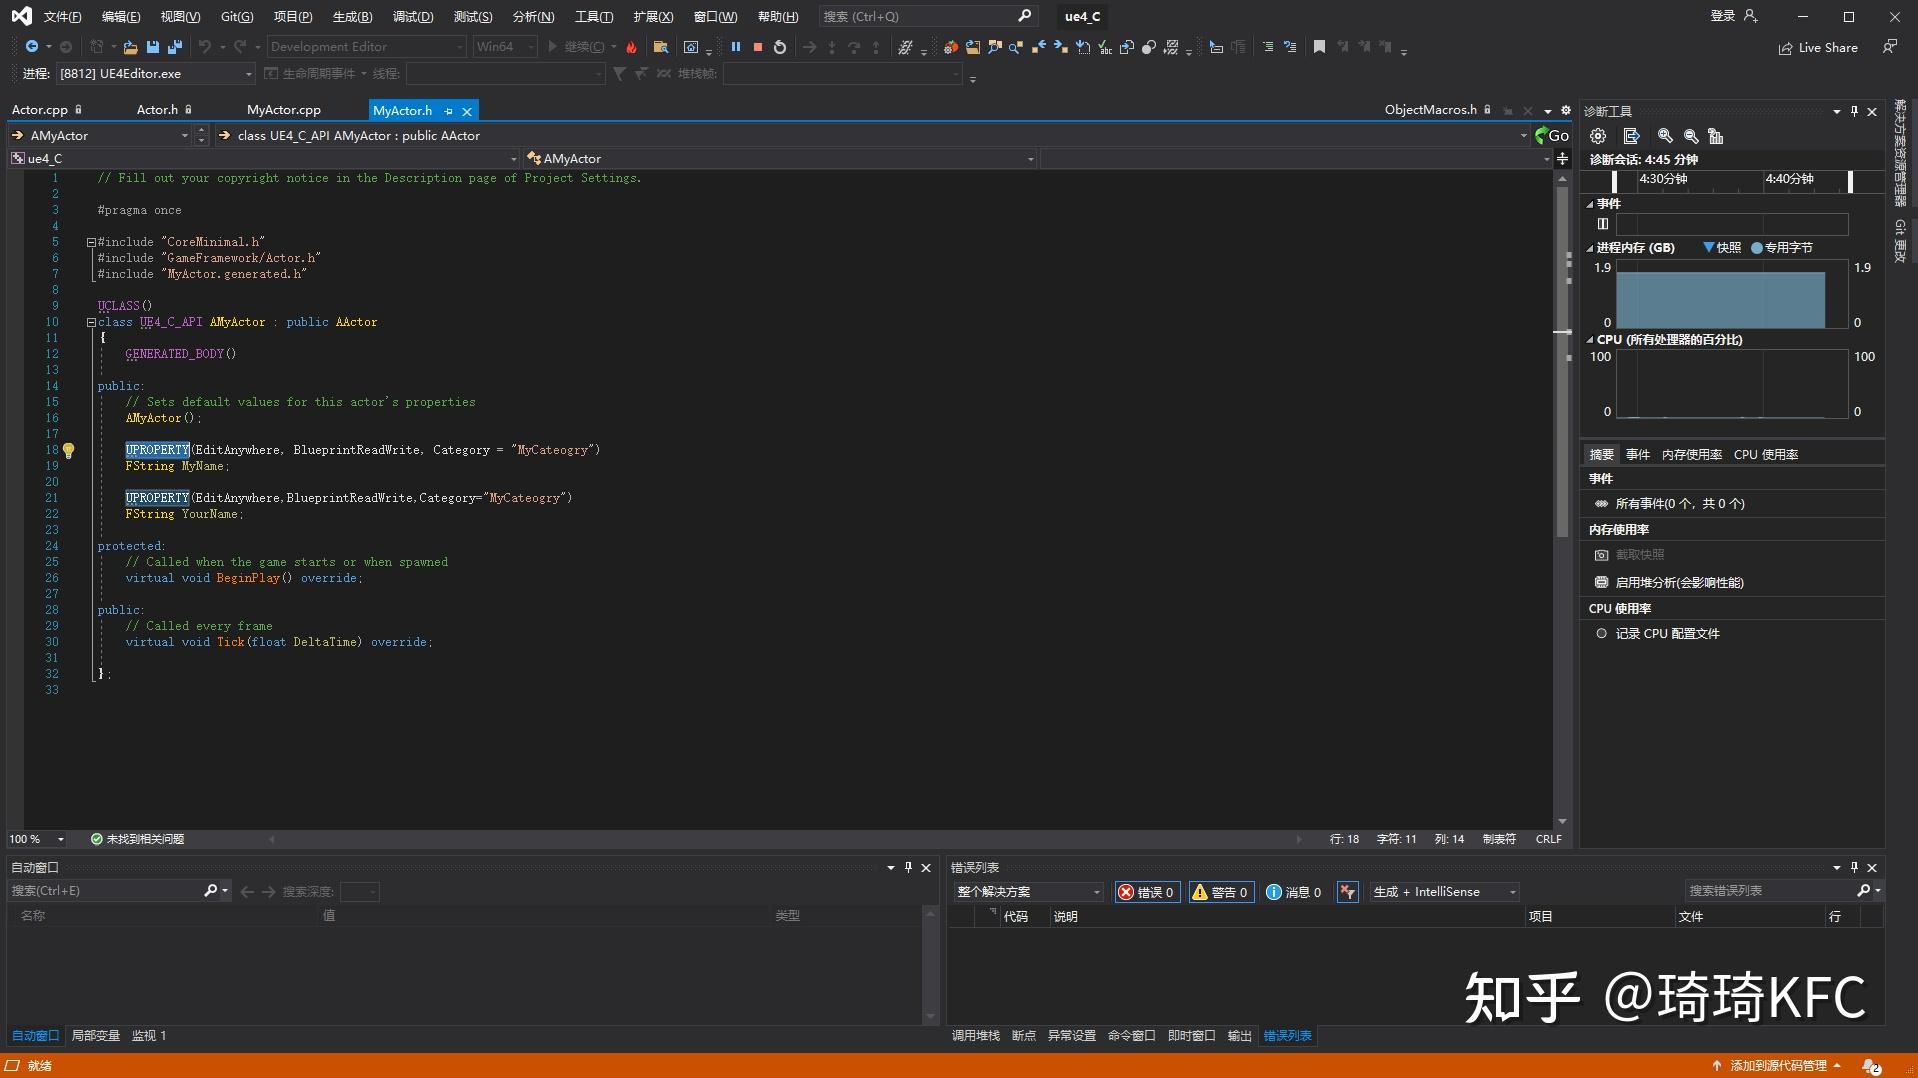The width and height of the screenshot is (1918, 1078).
Task: Open diagnostic tools settings gear
Action: (1598, 136)
